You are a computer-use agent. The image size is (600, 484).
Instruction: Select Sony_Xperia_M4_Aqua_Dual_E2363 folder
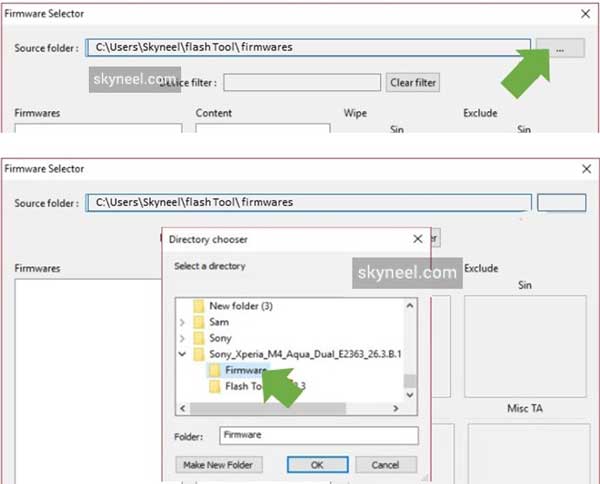tap(305, 354)
